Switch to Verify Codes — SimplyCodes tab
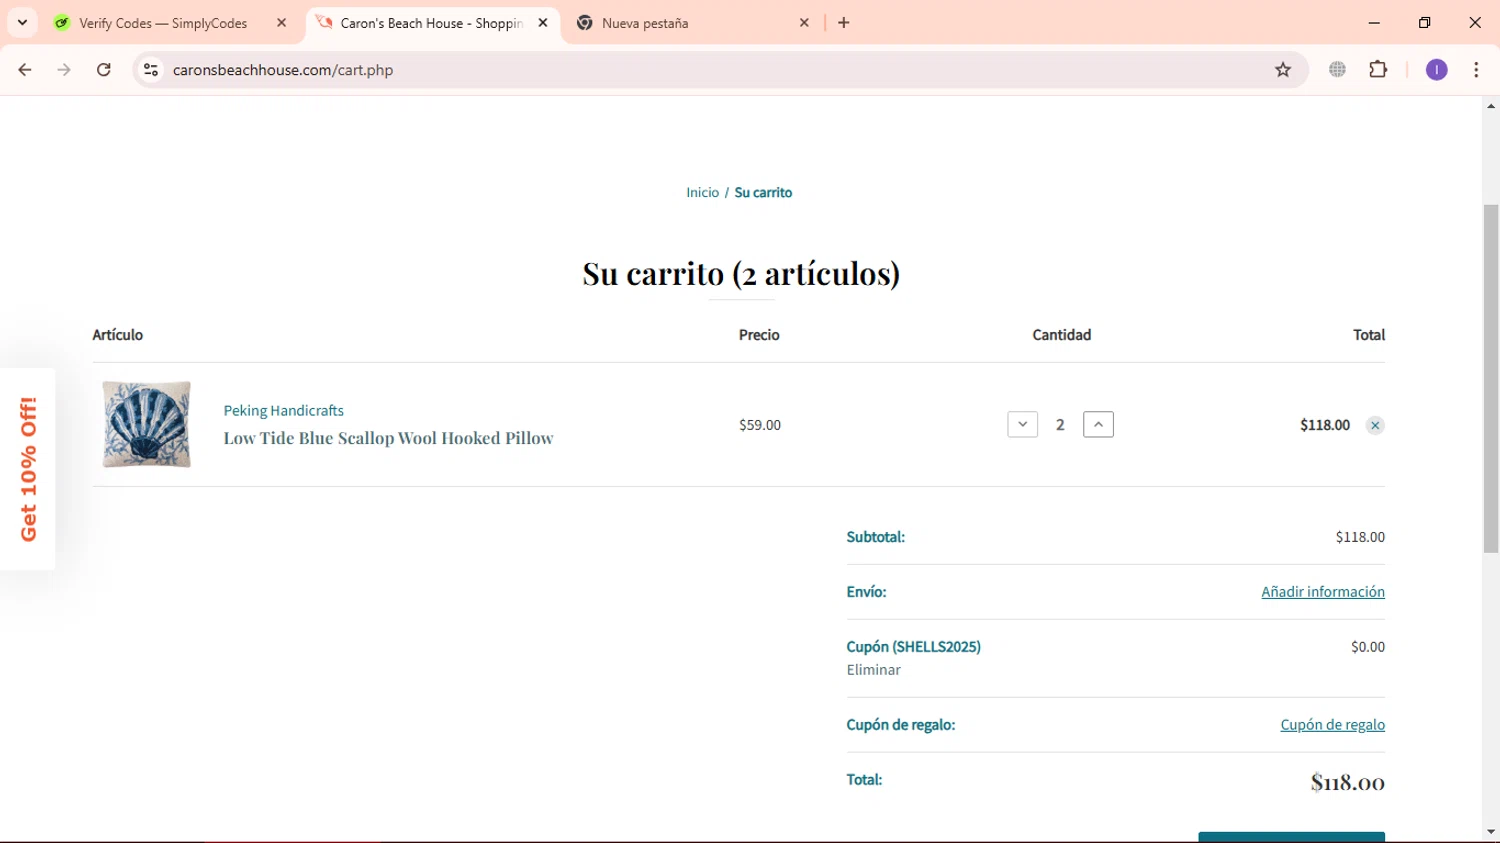This screenshot has height=843, width=1500. [165, 23]
